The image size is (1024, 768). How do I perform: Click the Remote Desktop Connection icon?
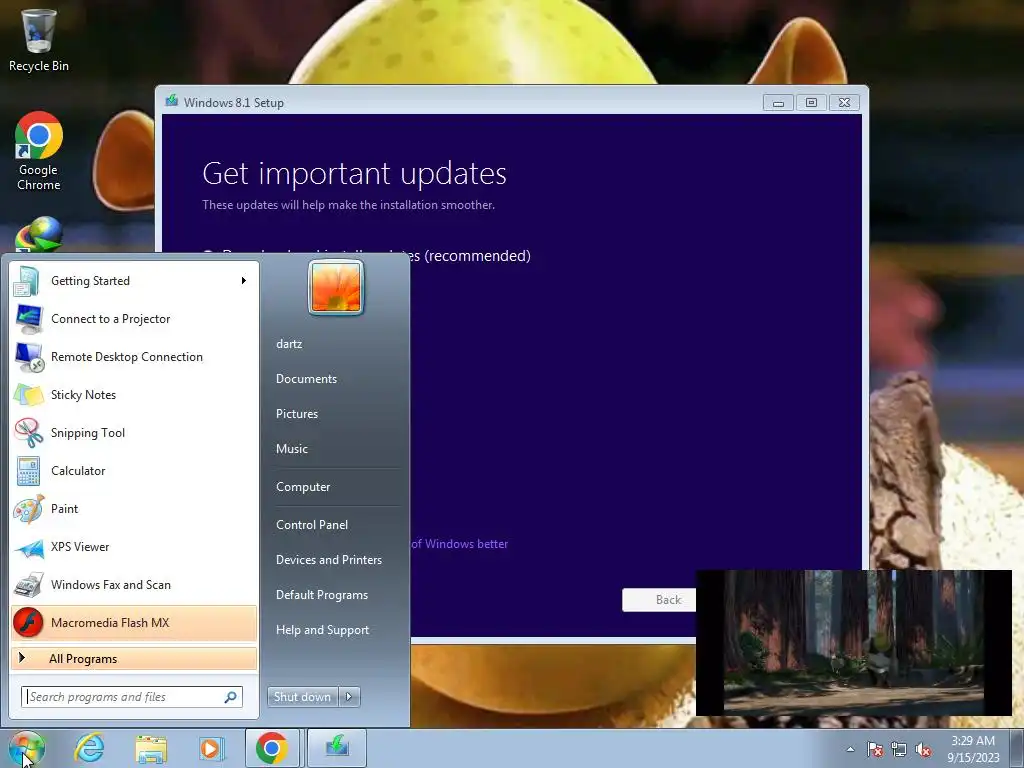[x=29, y=357]
